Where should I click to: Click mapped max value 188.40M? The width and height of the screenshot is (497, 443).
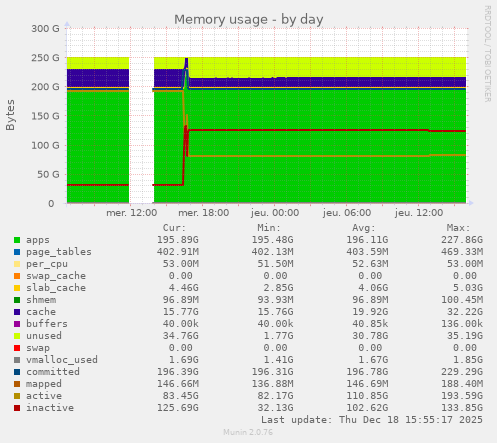coord(462,384)
